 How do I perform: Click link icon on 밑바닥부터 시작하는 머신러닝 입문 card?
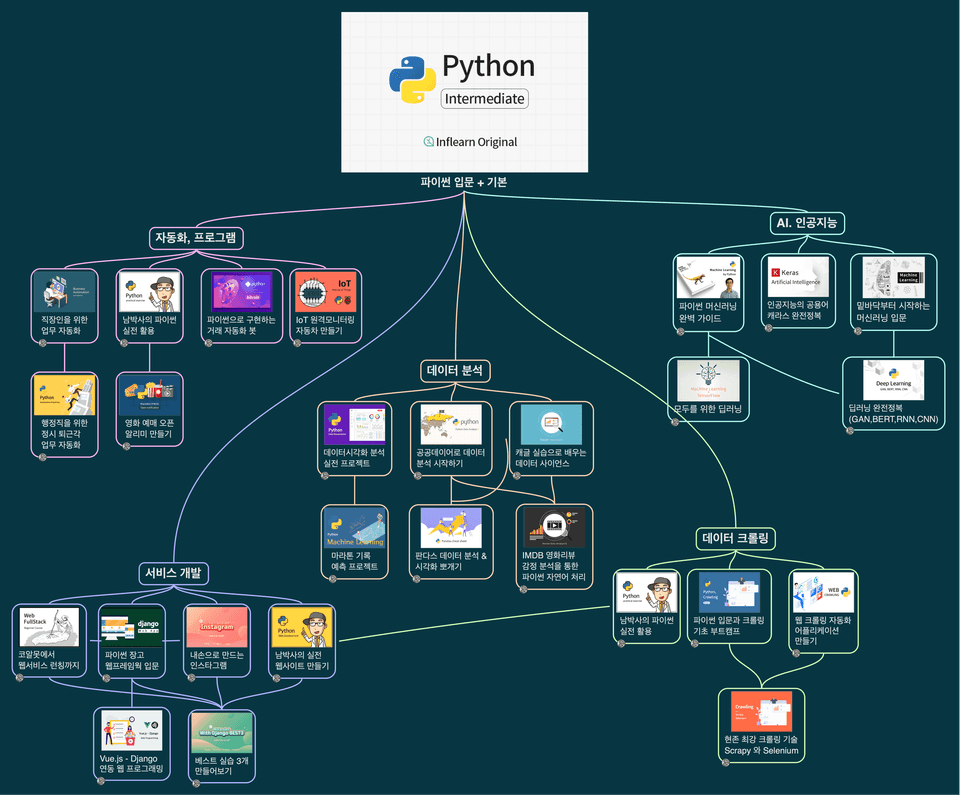click(x=858, y=331)
